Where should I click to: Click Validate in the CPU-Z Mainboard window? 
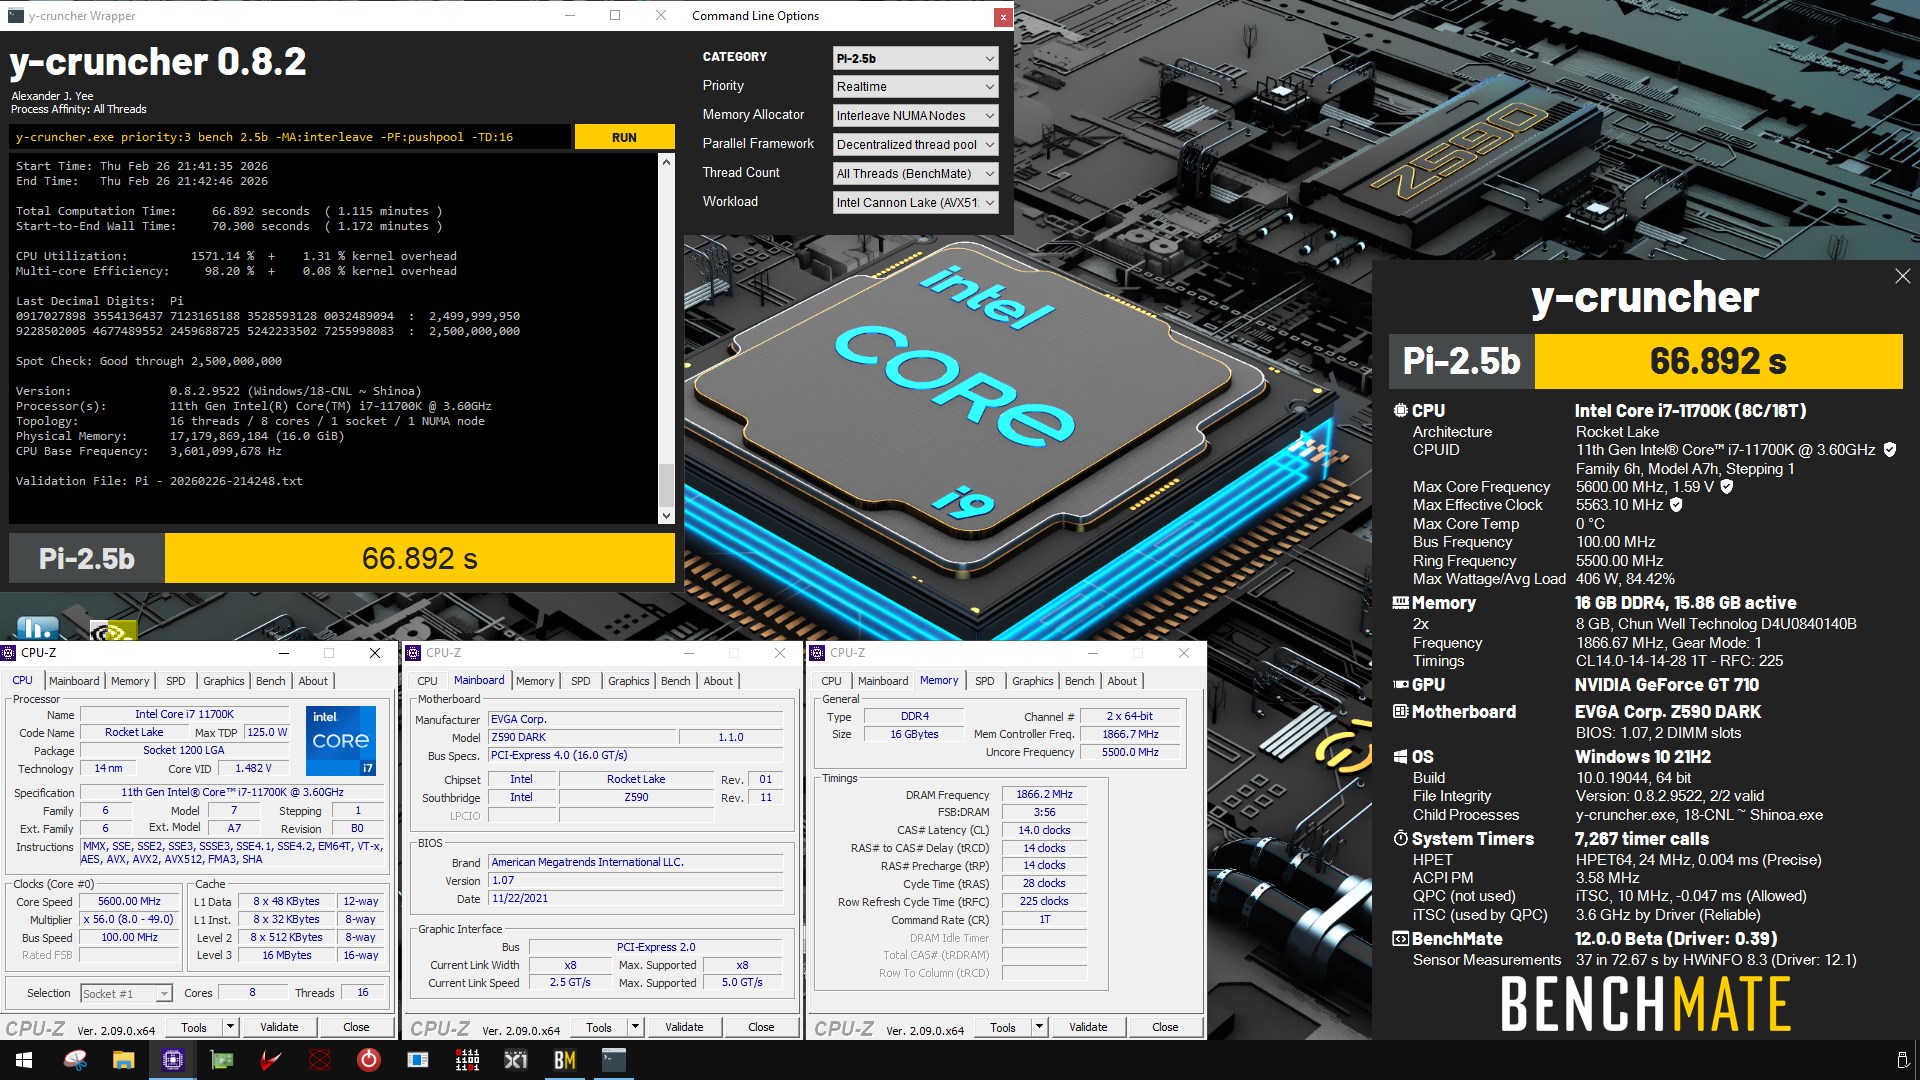[x=684, y=1027]
